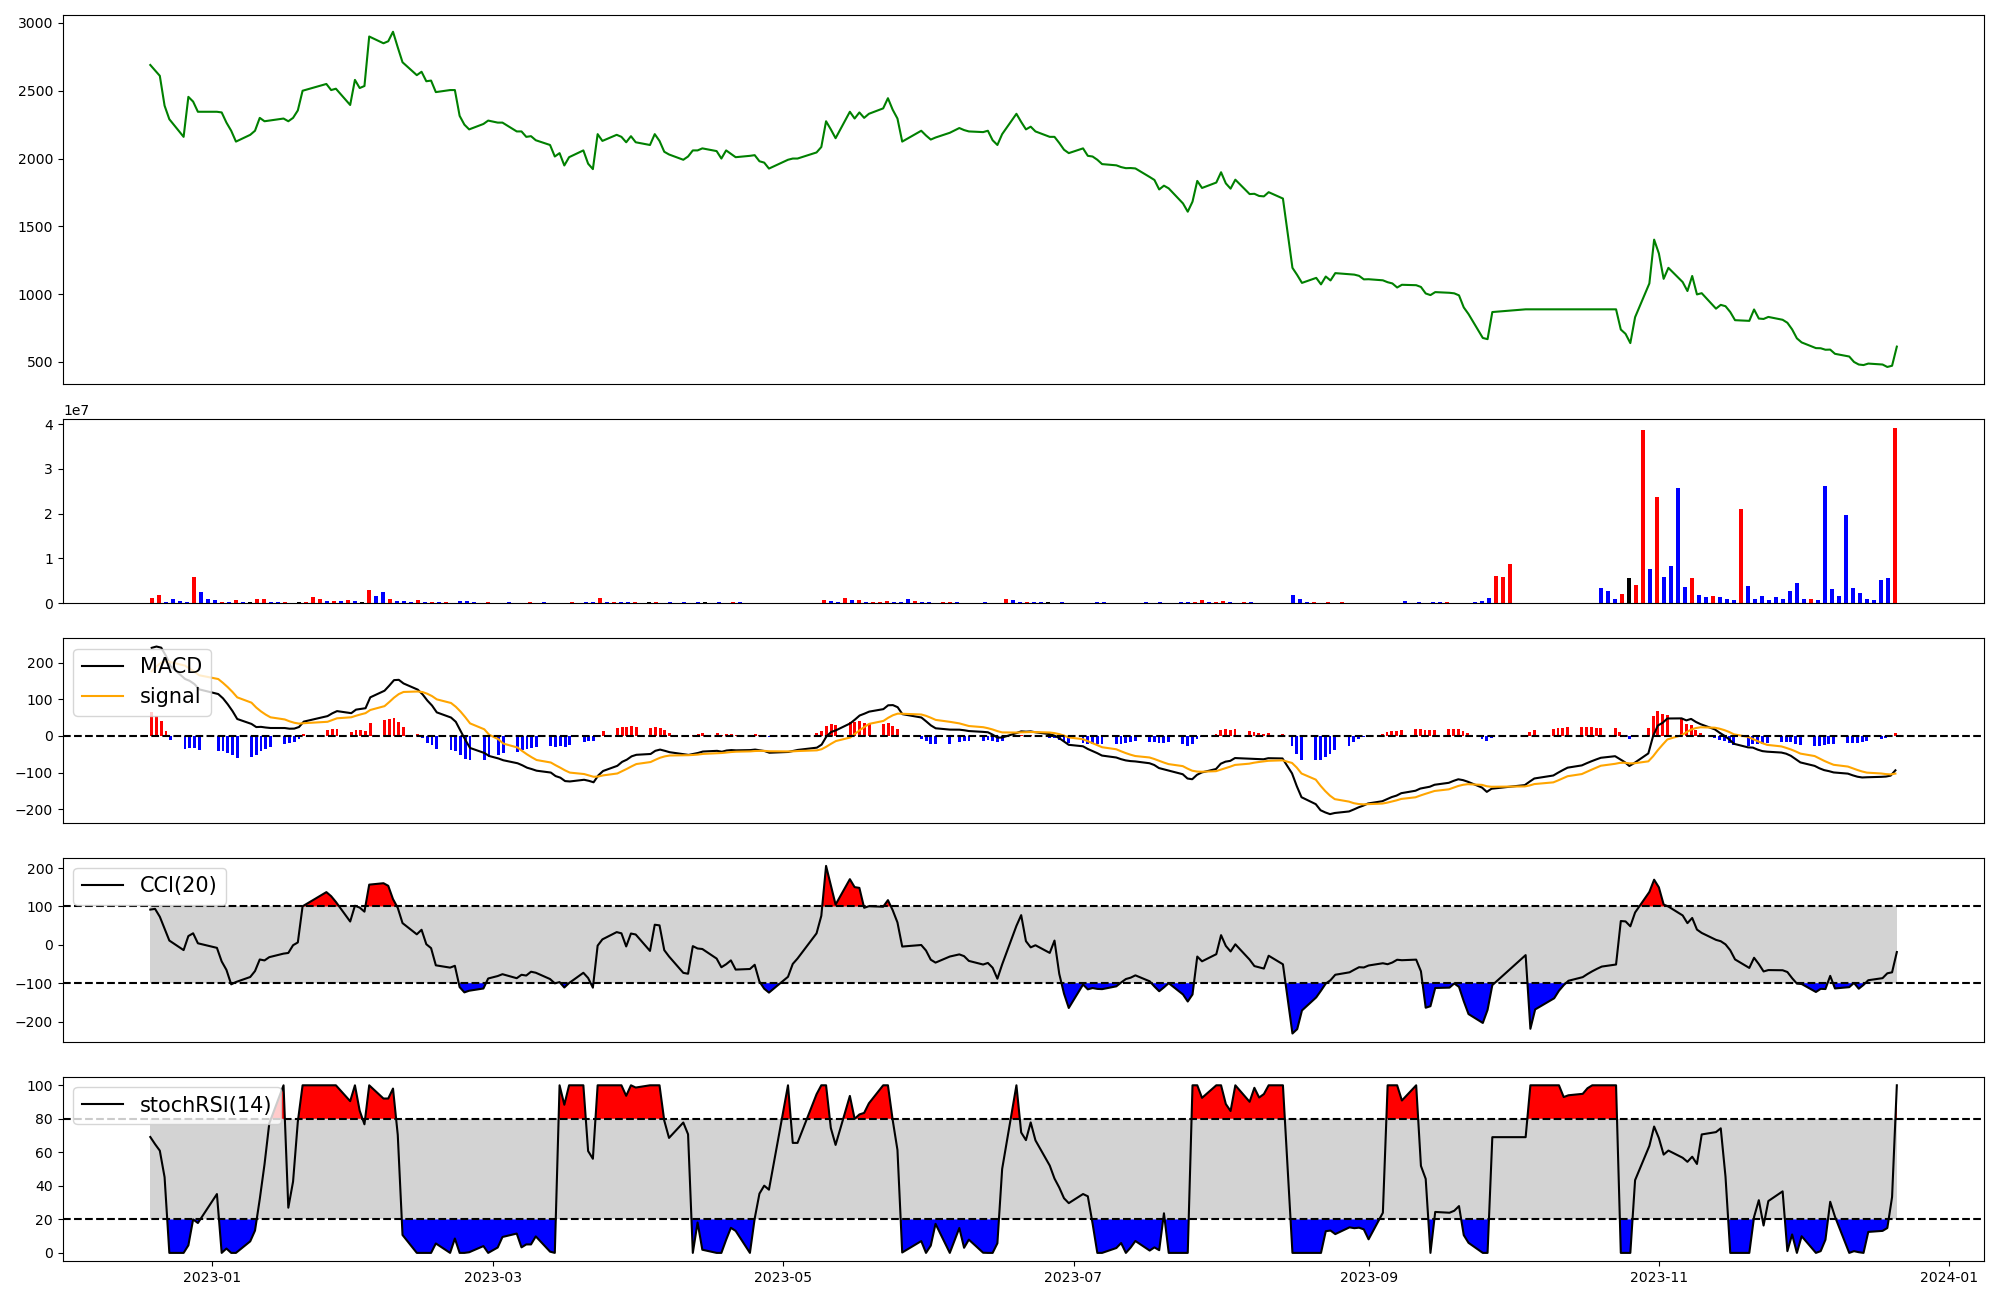The height and width of the screenshot is (1300, 2000).
Task: Click the 2023-05 x-axis tick label
Action: 783,1277
